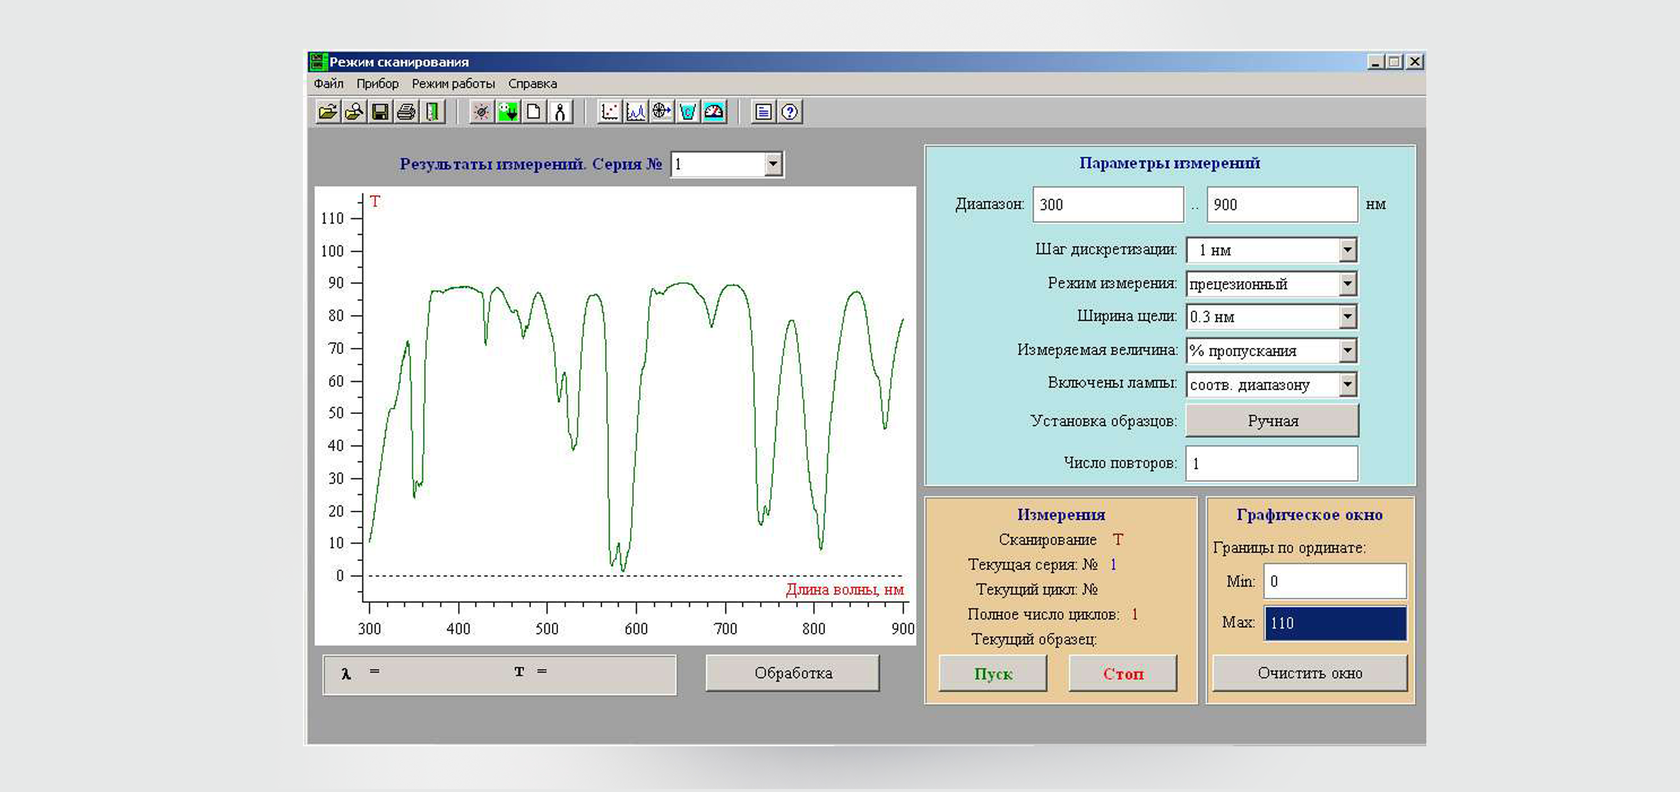Click the red Стоп button
Viewport: 1680px width, 792px height.
1123,674
